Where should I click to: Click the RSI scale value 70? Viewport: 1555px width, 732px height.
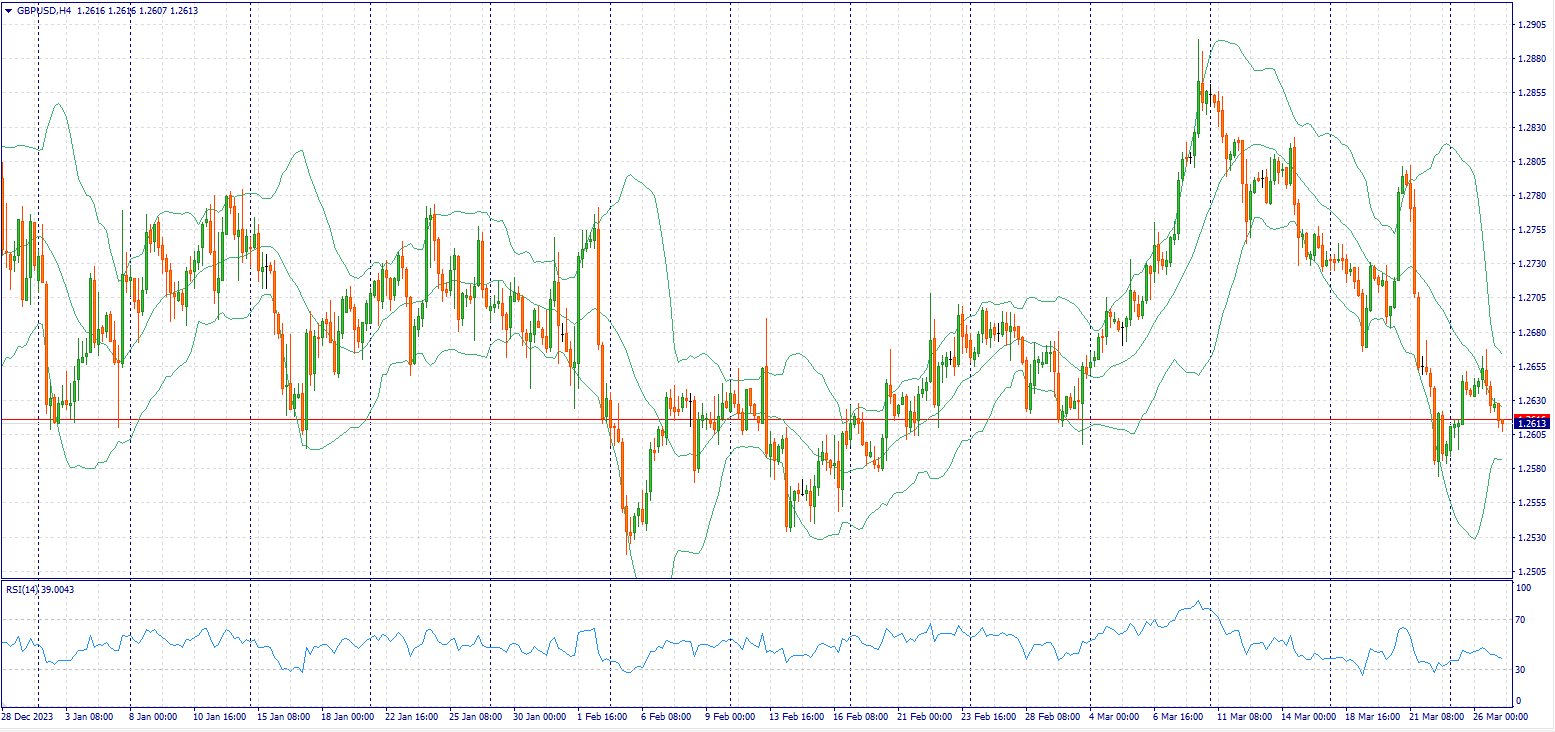(1521, 621)
